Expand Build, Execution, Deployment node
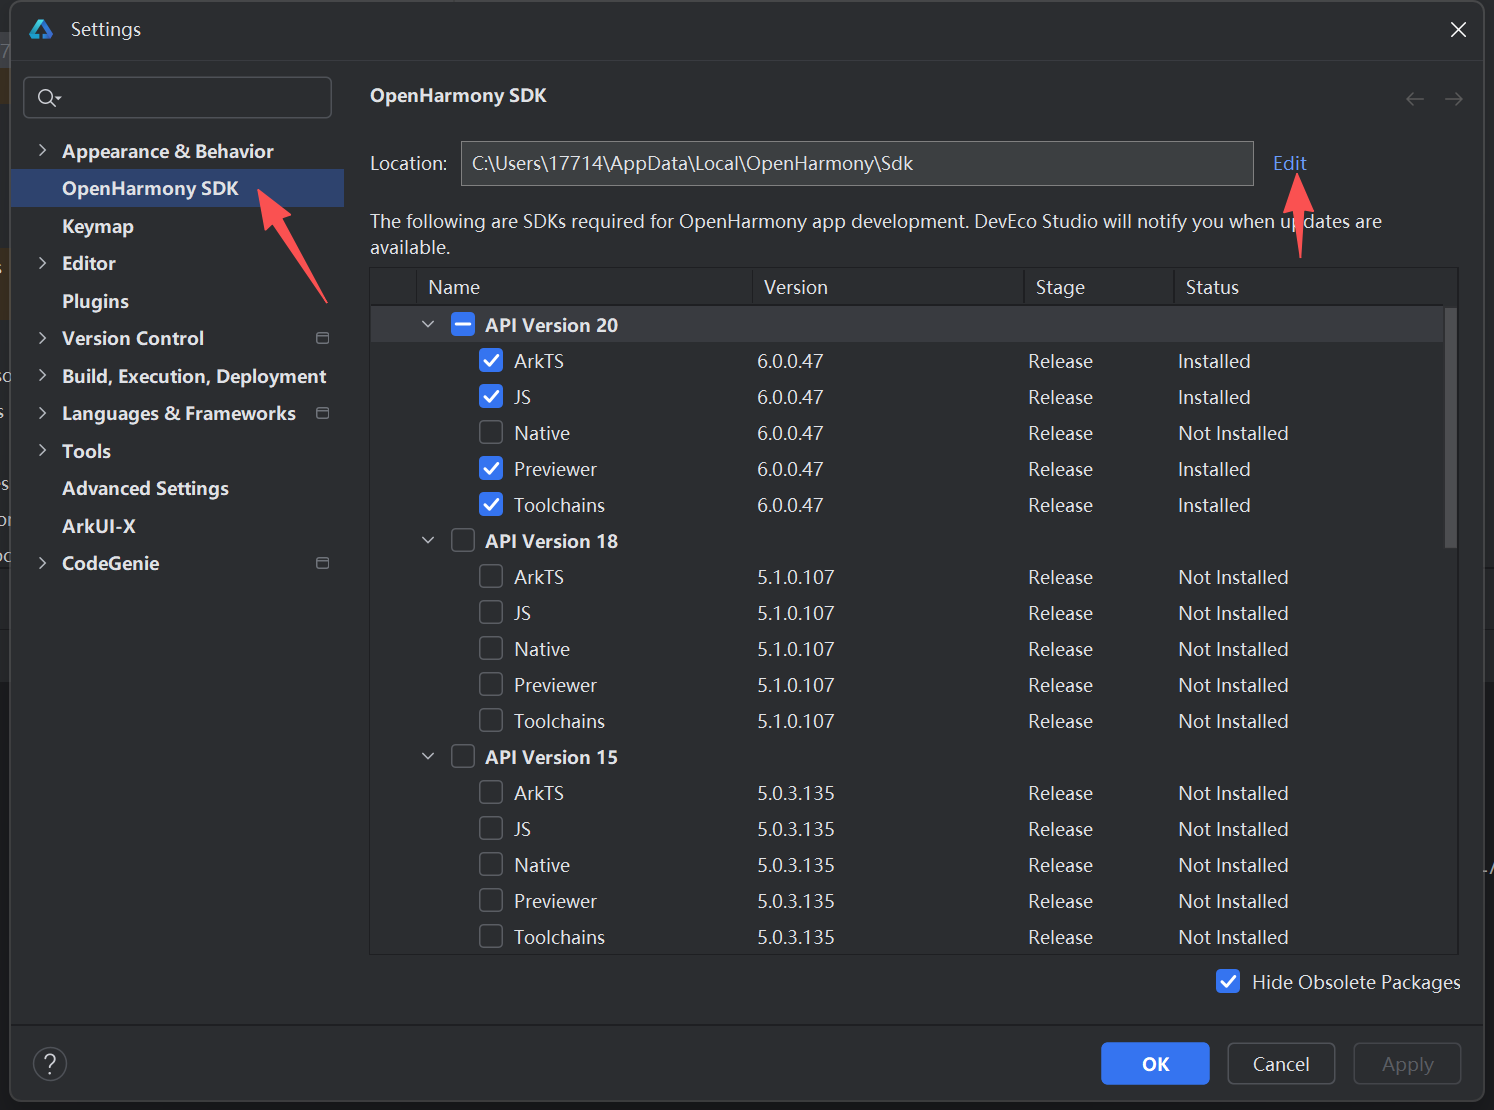Image resolution: width=1494 pixels, height=1110 pixels. pos(42,376)
